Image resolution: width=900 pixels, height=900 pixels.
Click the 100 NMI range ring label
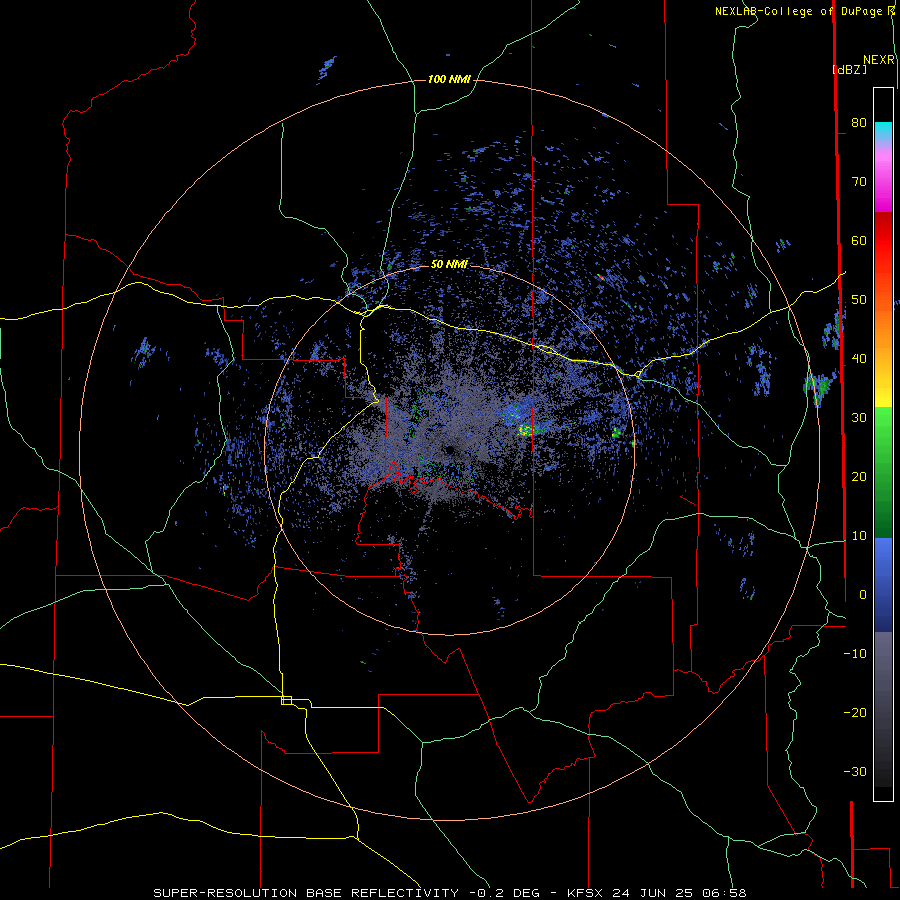click(x=449, y=79)
